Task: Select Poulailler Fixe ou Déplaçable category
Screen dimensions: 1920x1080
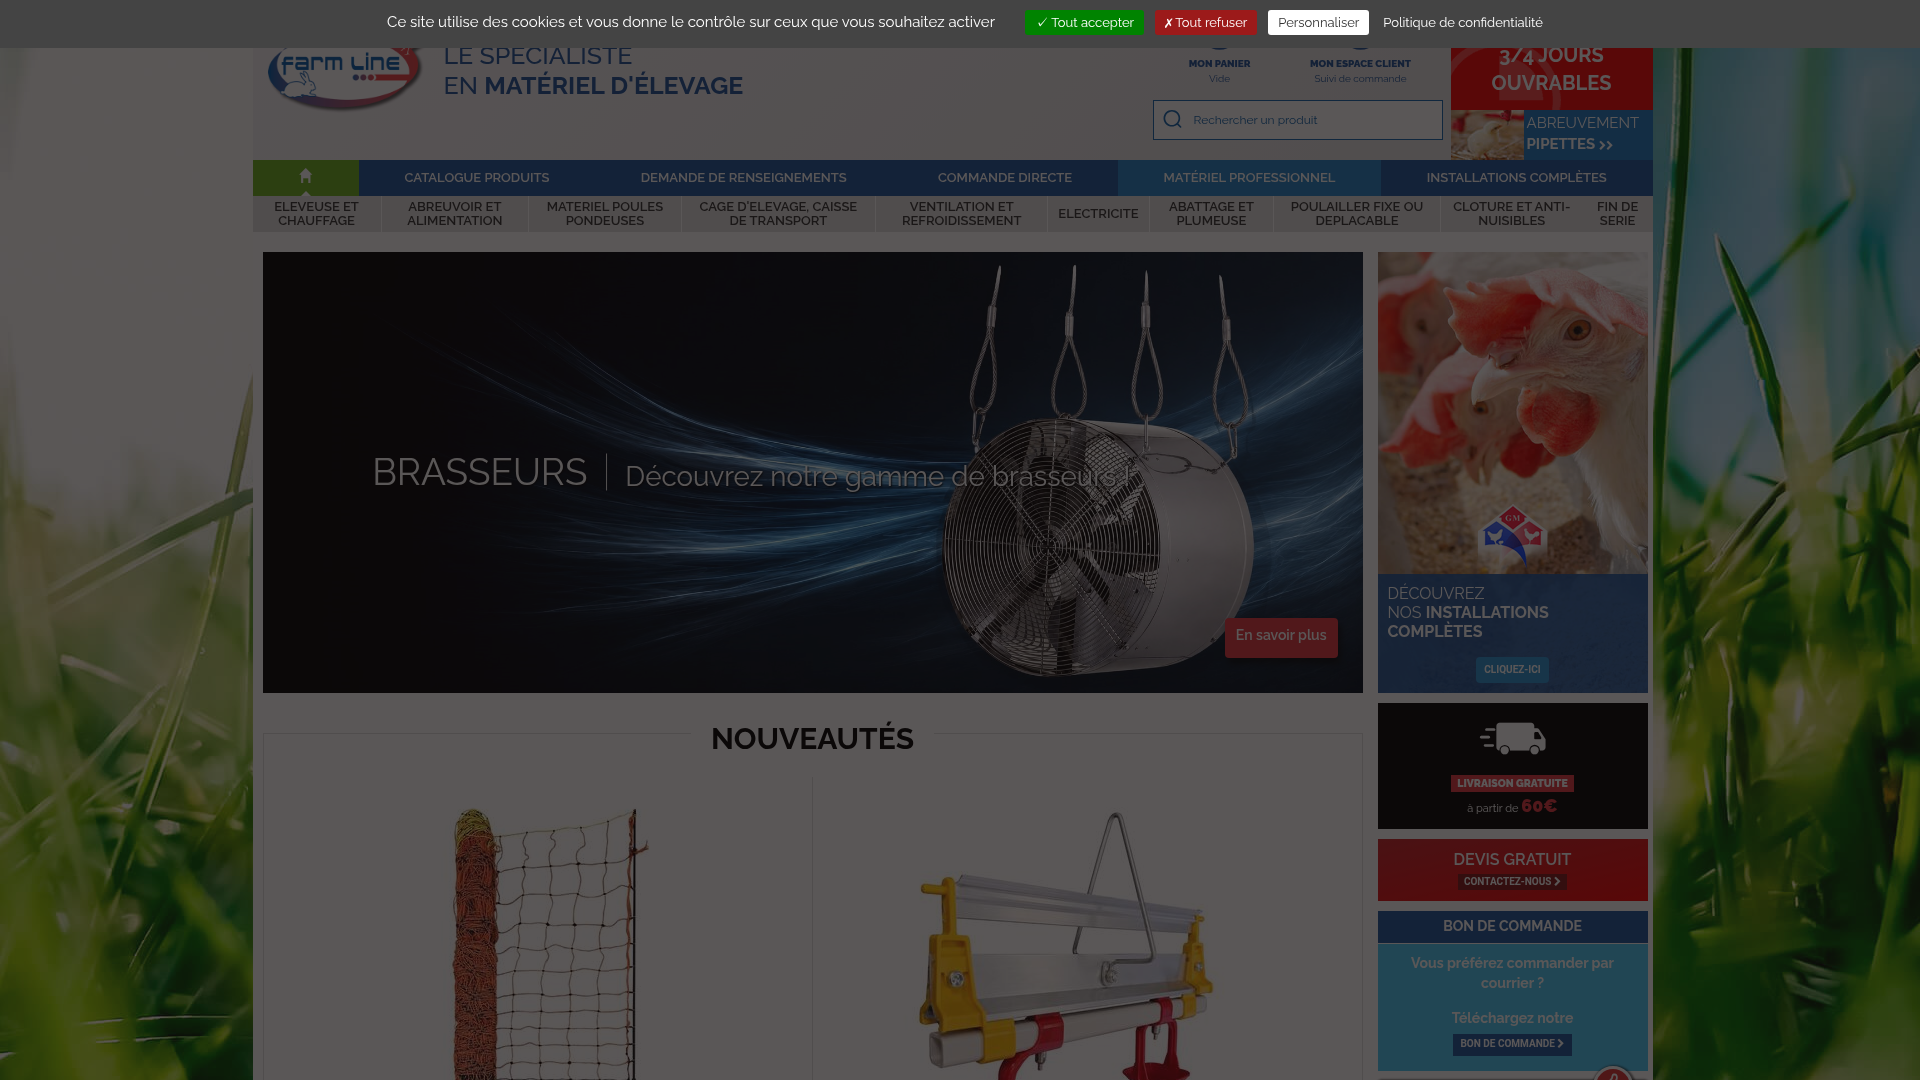Action: click(x=1357, y=214)
